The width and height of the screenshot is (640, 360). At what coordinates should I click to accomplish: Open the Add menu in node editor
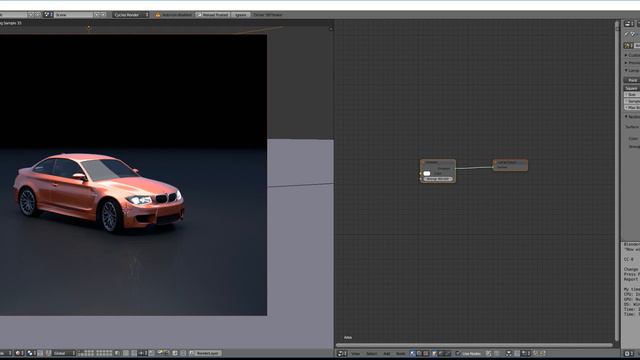(387, 353)
